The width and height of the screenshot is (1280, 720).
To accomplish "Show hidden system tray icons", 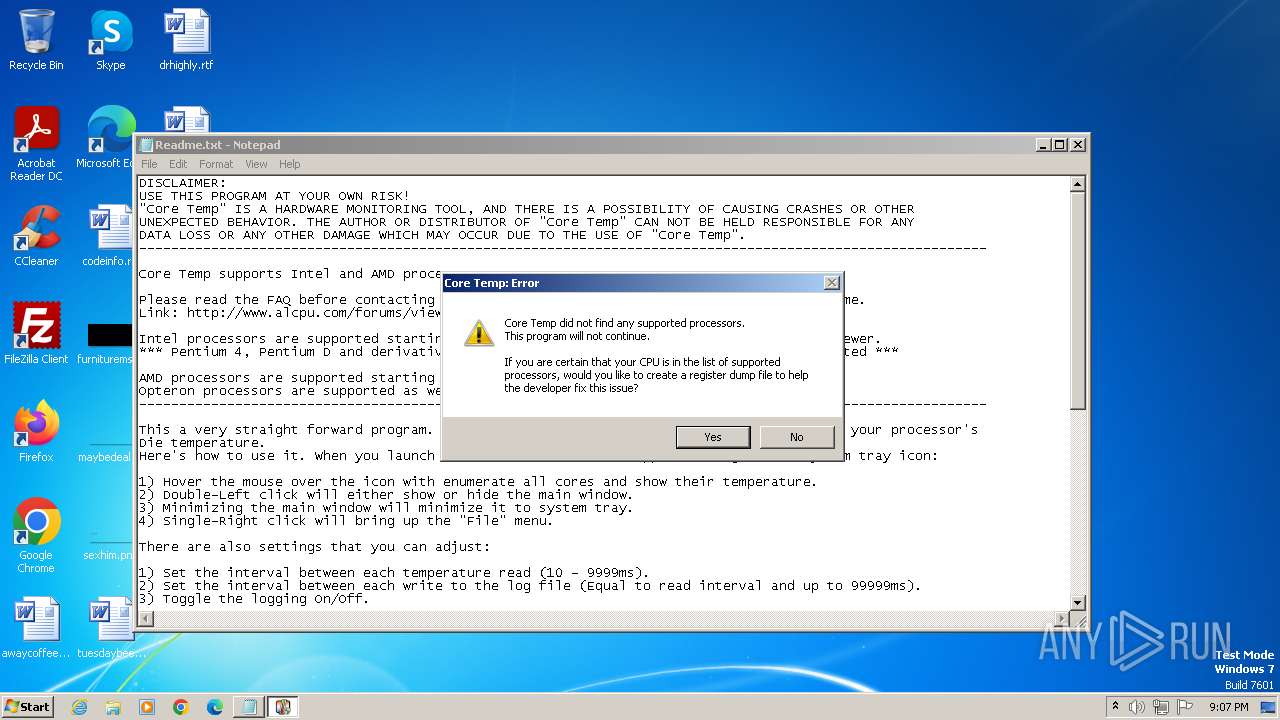I will pyautogui.click(x=1116, y=706).
